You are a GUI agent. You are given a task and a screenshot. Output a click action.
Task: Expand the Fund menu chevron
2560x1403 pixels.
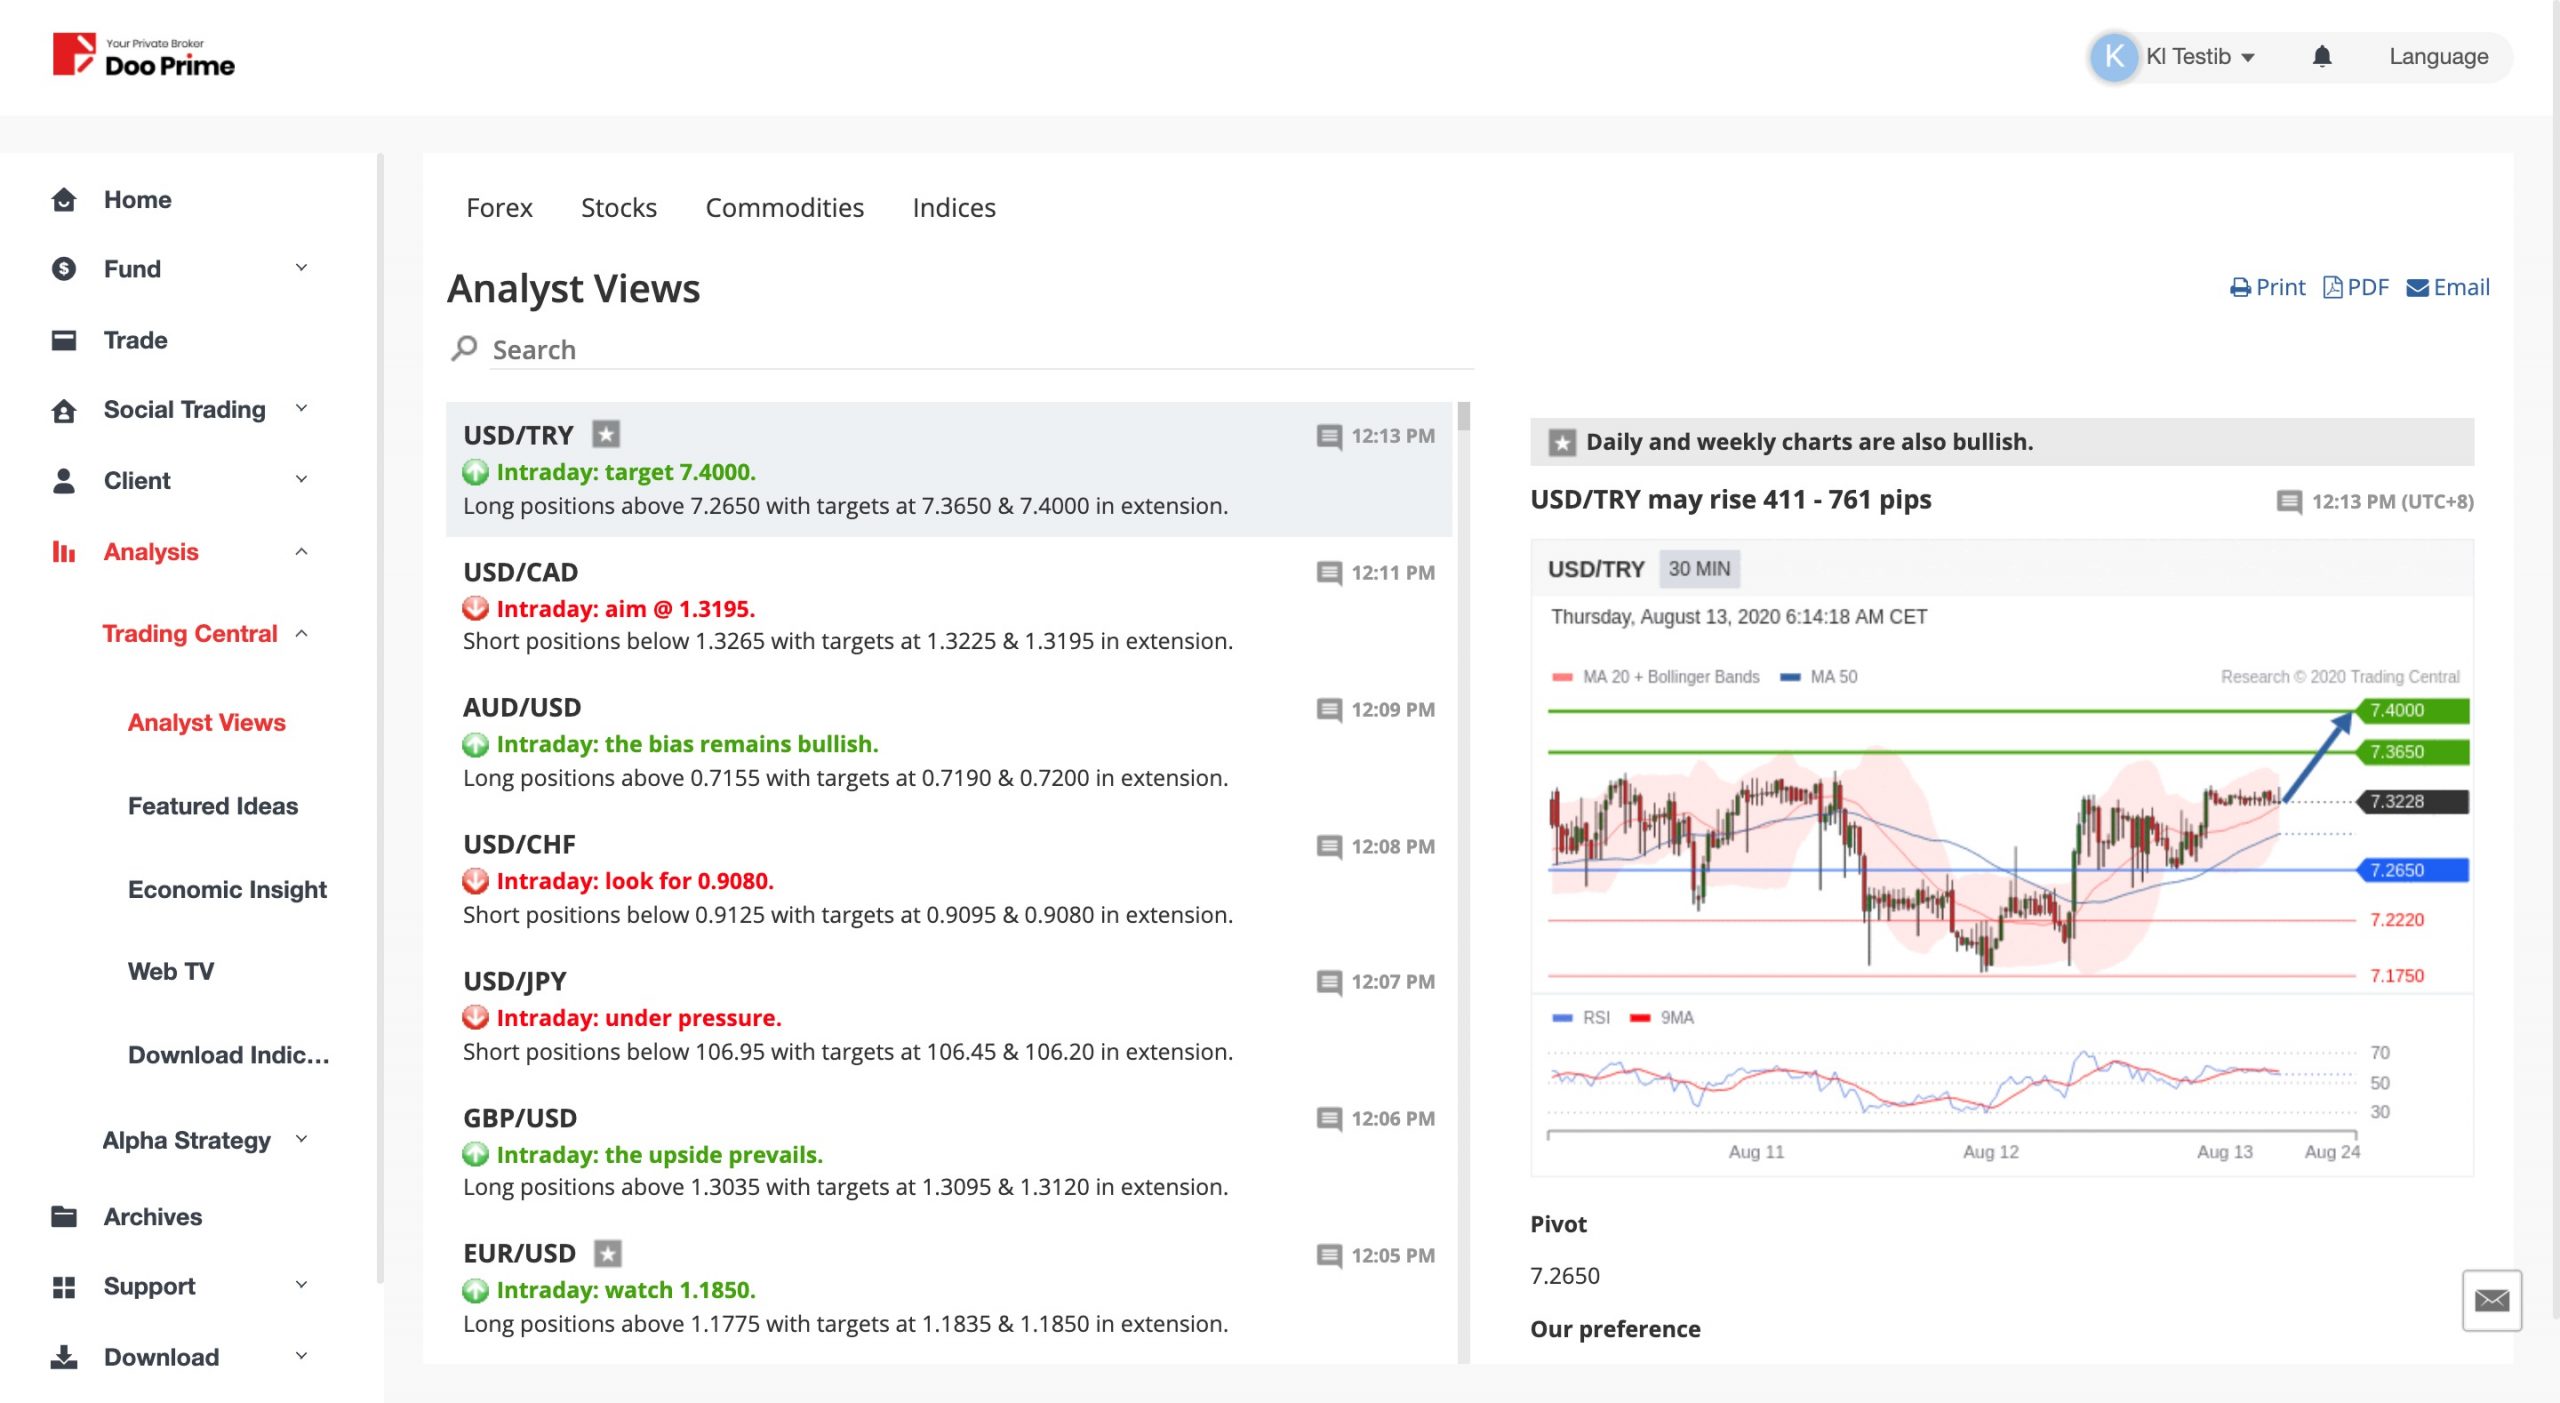[x=301, y=267]
